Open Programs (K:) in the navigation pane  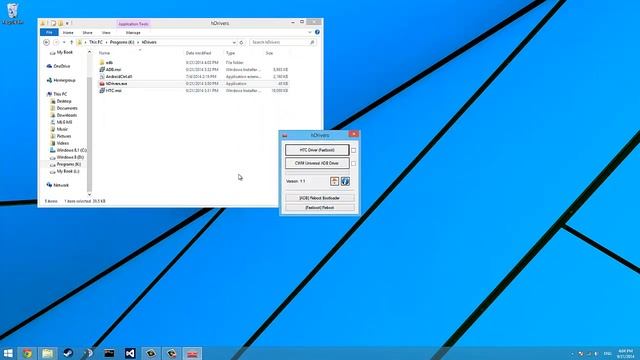tap(69, 164)
